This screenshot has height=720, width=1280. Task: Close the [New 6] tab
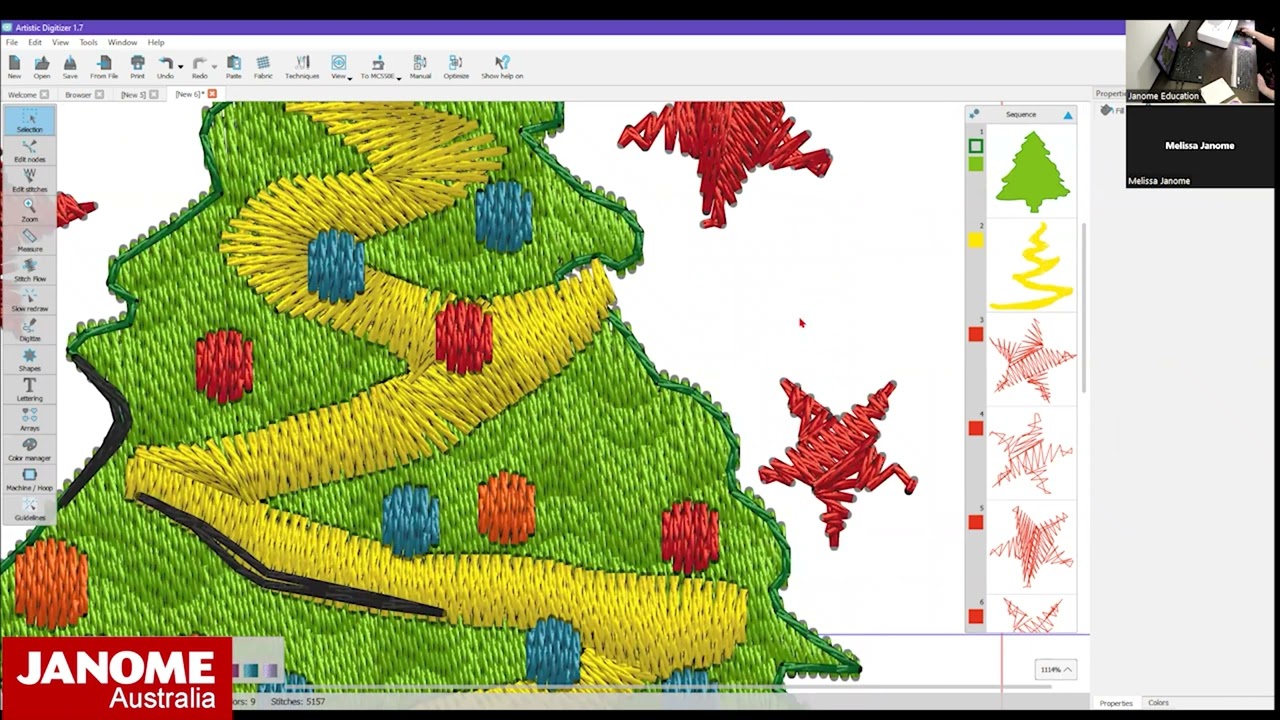[x=212, y=94]
